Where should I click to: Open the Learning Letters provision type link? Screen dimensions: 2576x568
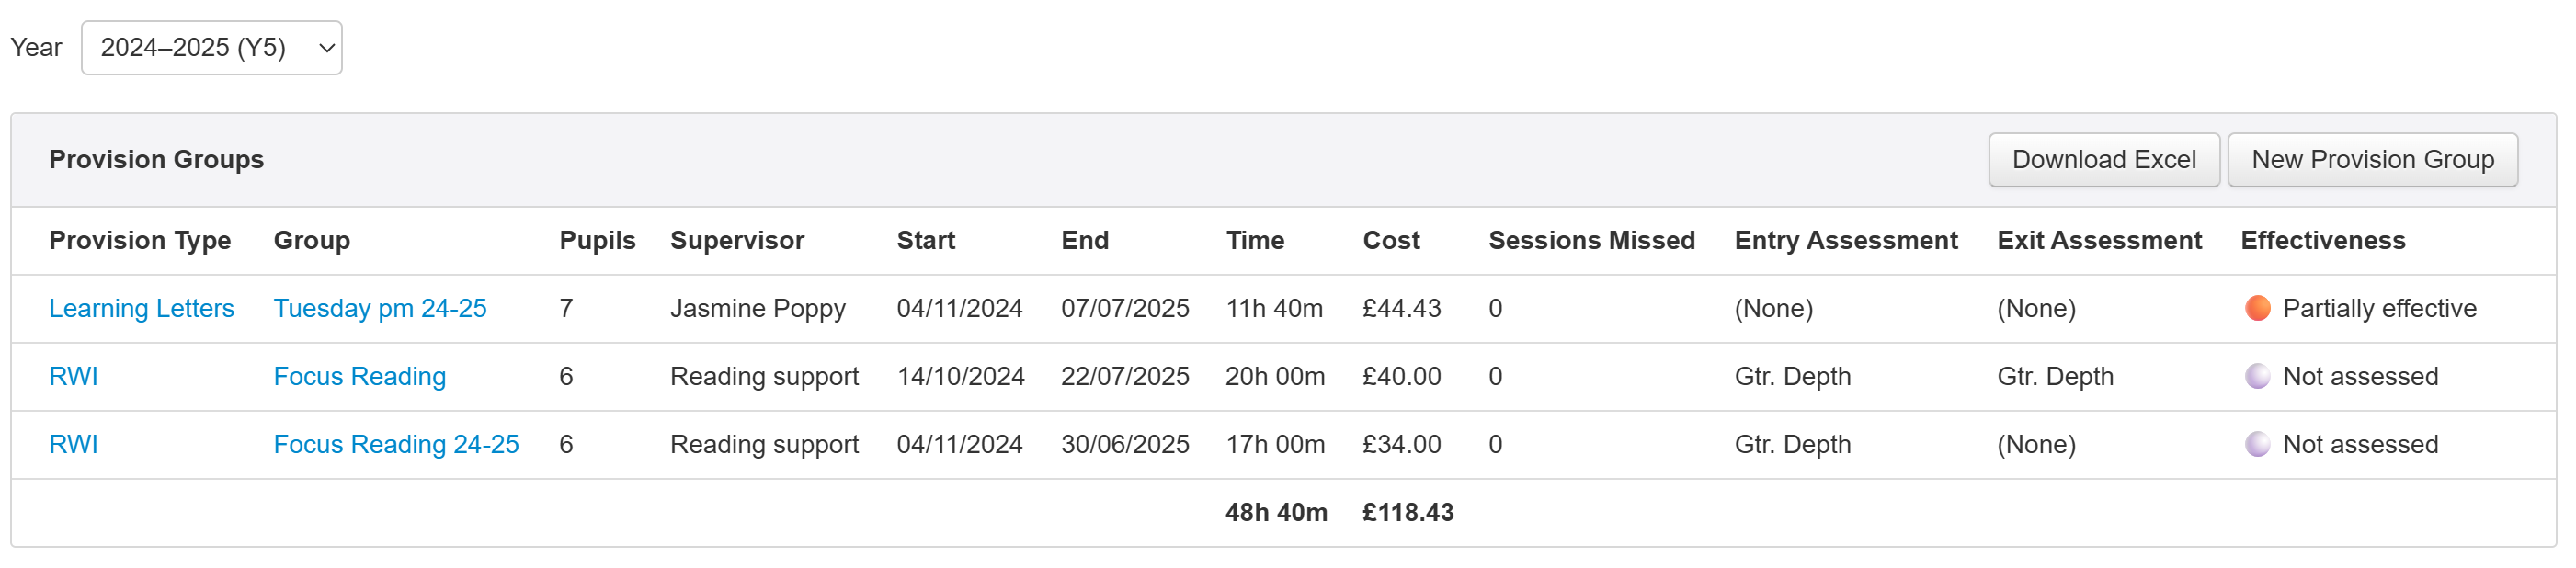coord(141,308)
